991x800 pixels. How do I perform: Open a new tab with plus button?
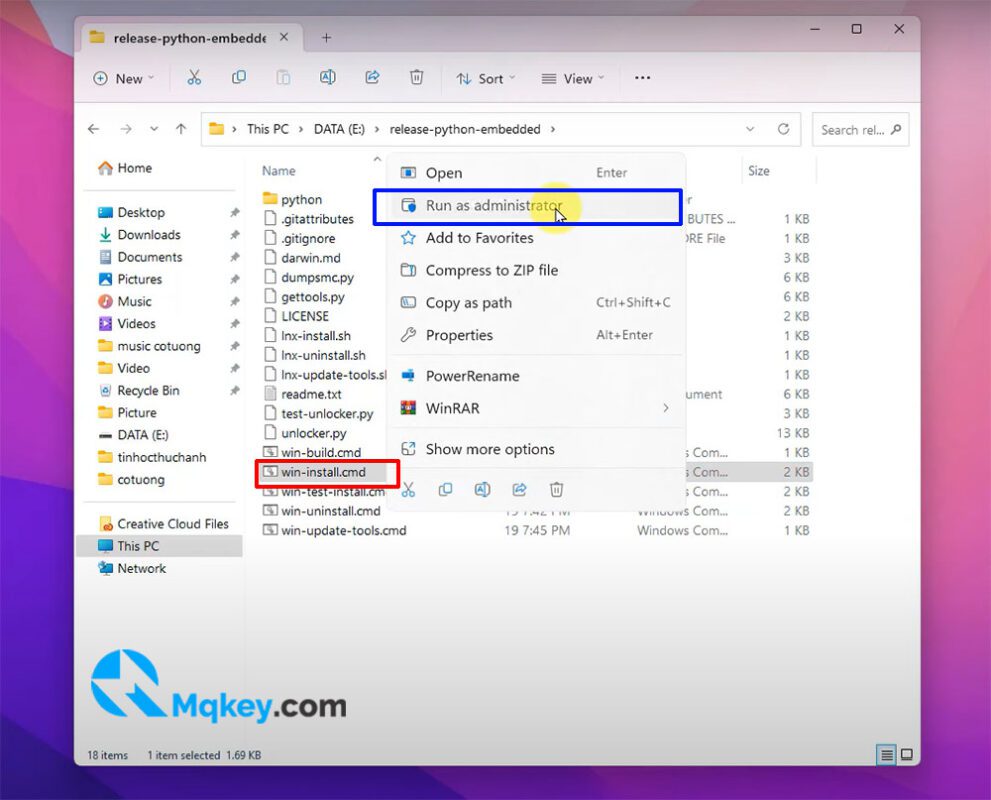(326, 38)
